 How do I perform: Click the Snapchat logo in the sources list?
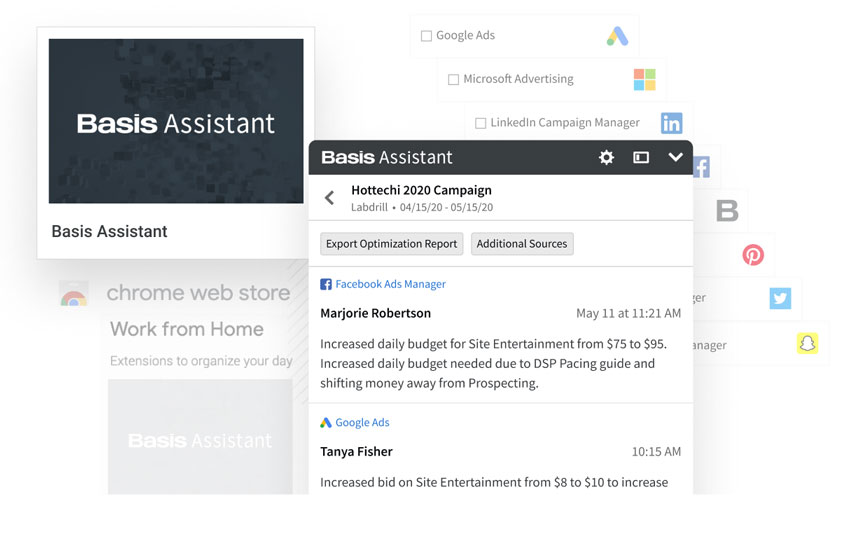pos(807,343)
